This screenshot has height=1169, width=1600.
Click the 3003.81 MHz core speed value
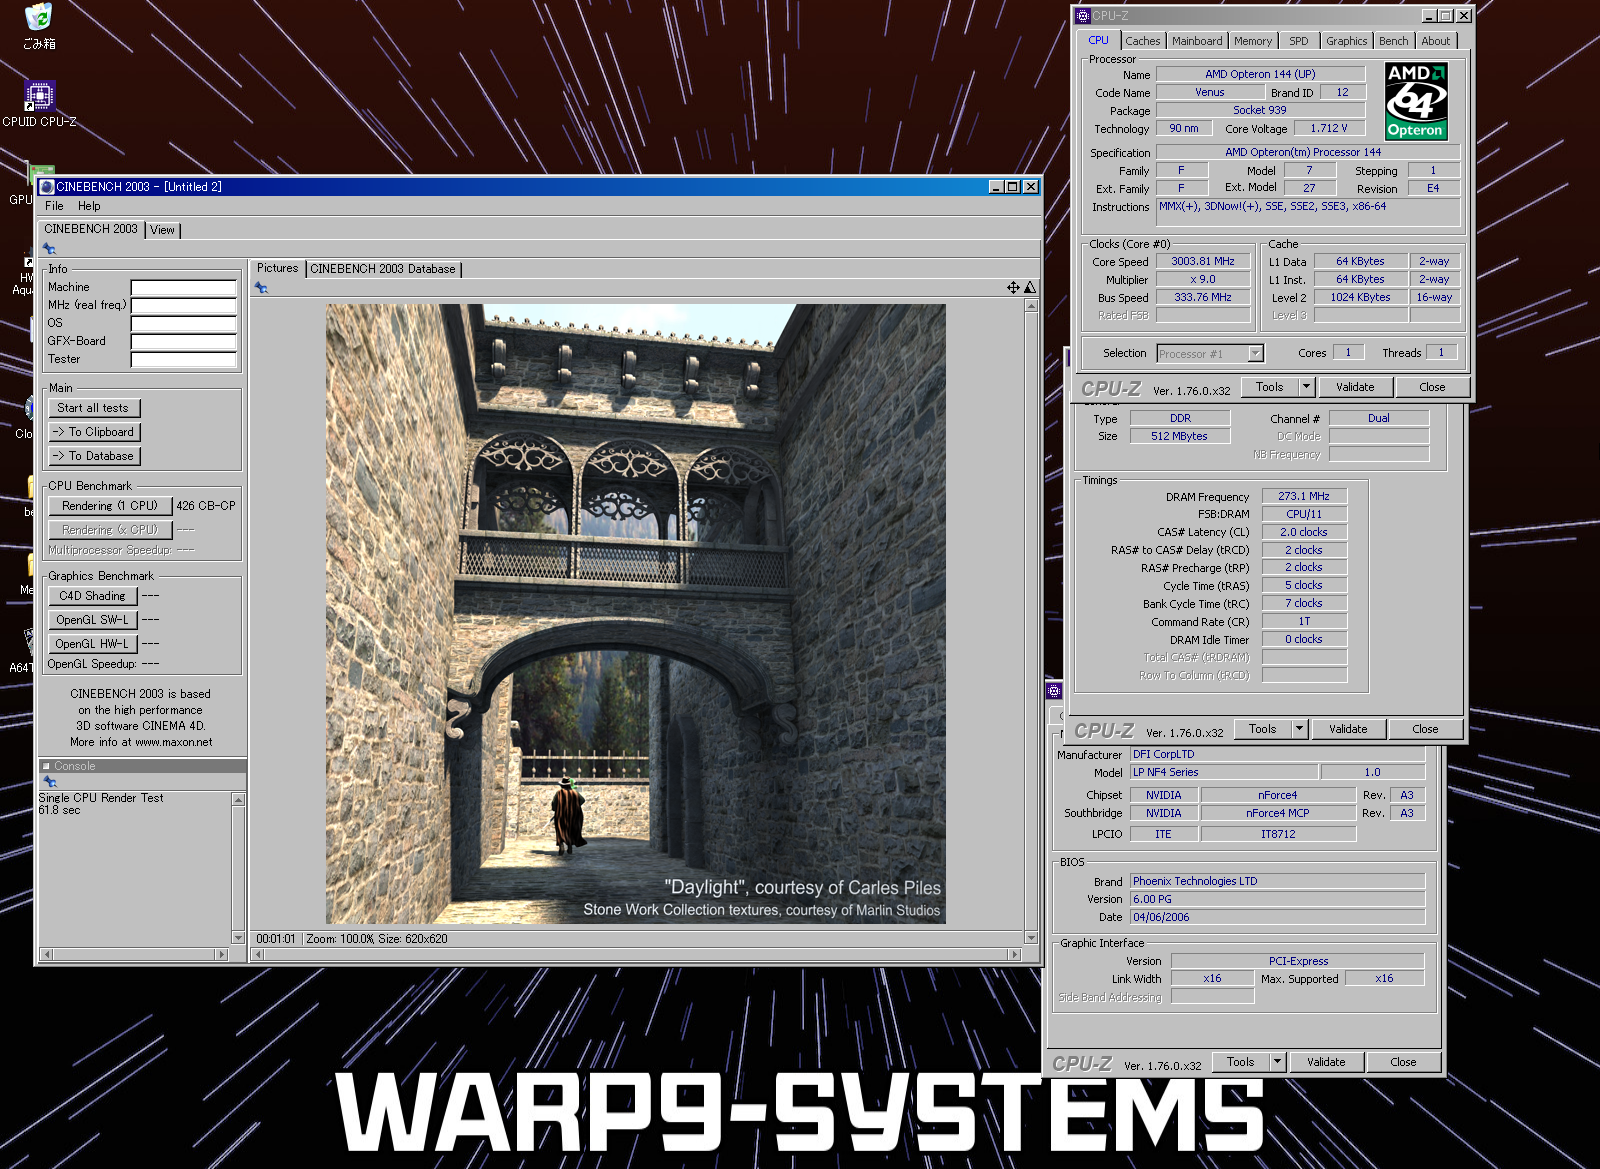(1203, 261)
